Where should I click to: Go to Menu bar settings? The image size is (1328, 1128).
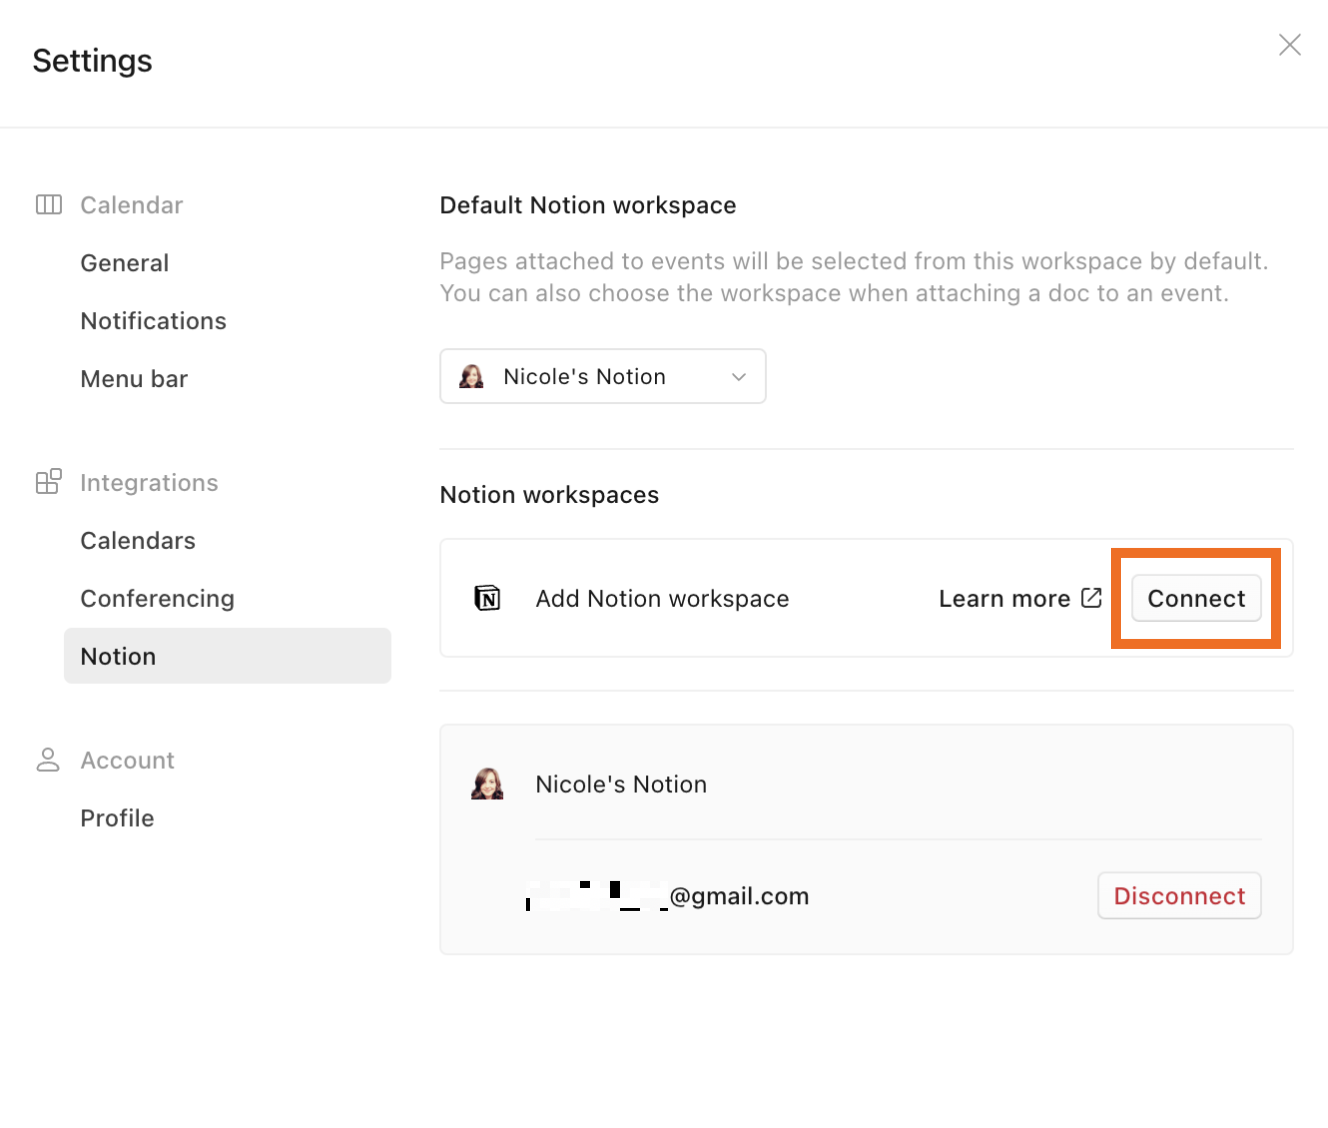pyautogui.click(x=134, y=379)
